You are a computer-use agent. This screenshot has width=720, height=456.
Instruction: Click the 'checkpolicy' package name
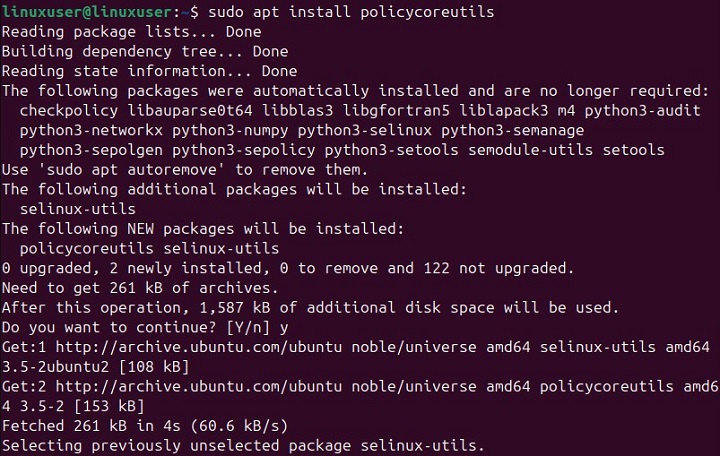click(69, 110)
